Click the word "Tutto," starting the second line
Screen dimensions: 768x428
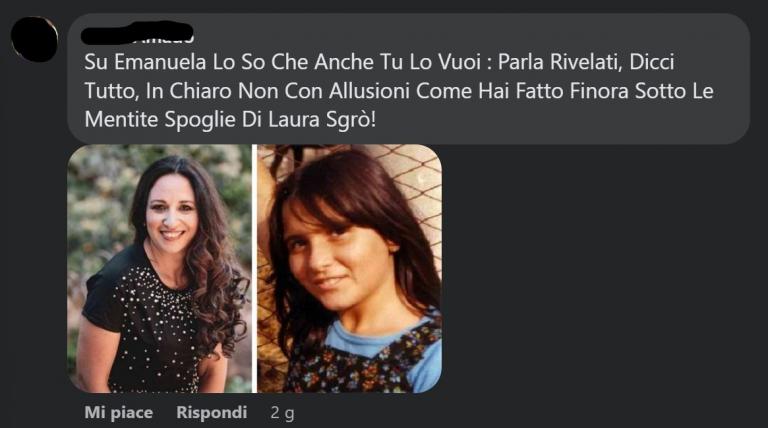point(112,92)
